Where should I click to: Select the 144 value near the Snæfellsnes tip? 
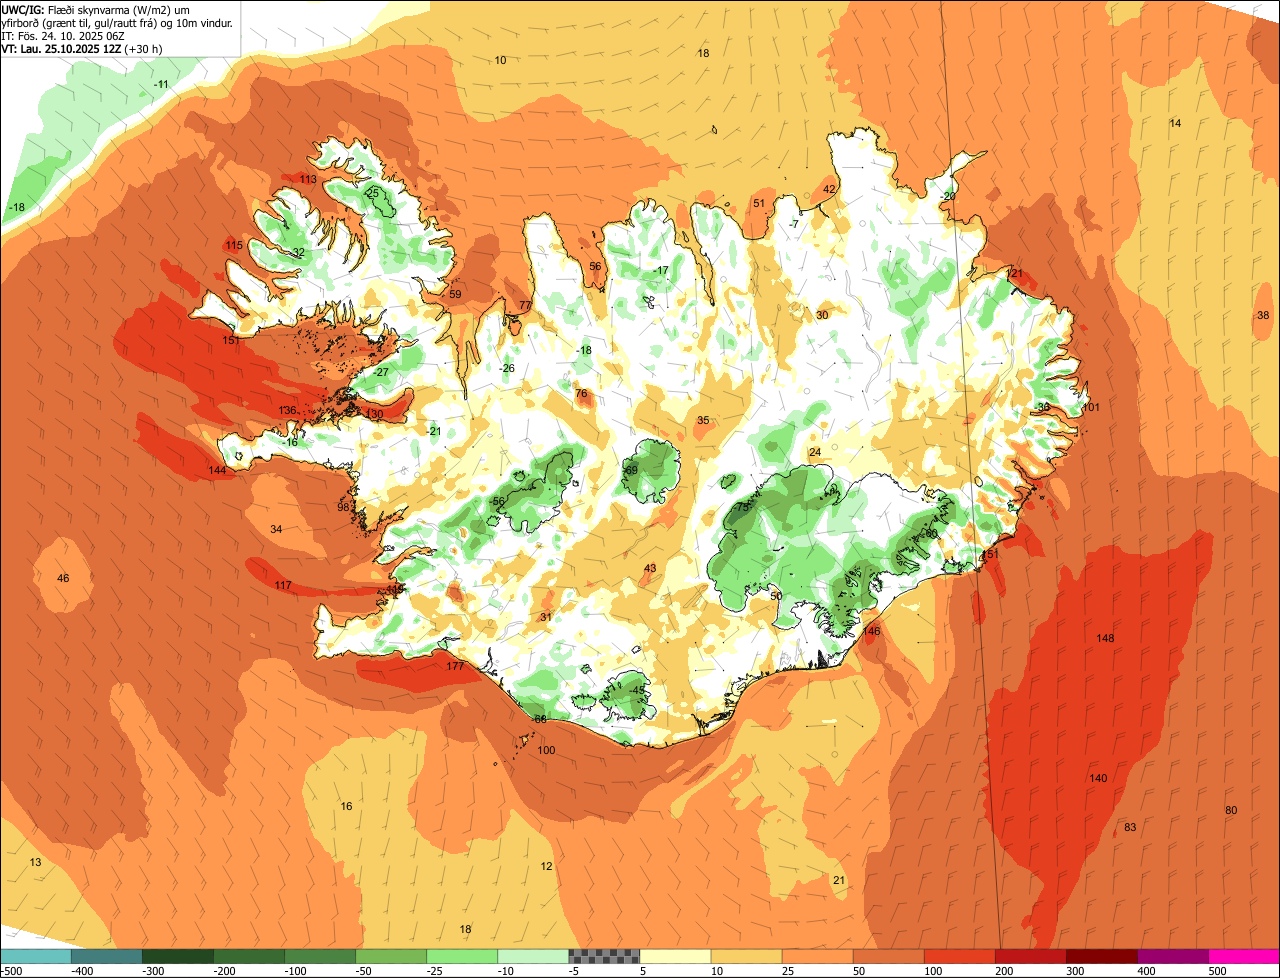click(217, 470)
